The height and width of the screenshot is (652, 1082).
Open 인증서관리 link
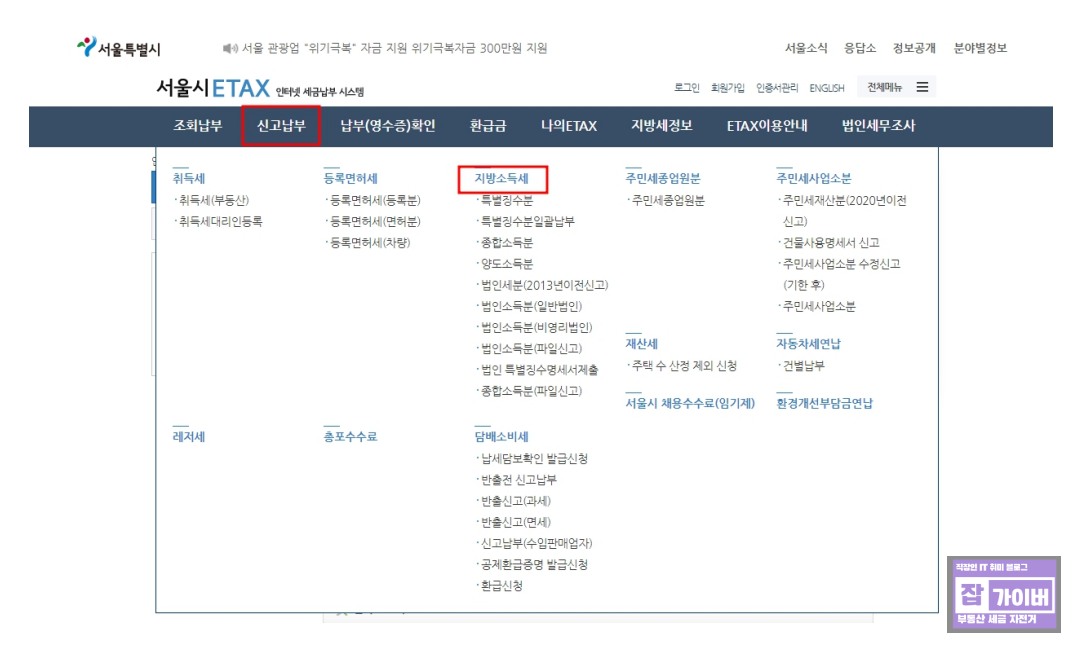(776, 88)
